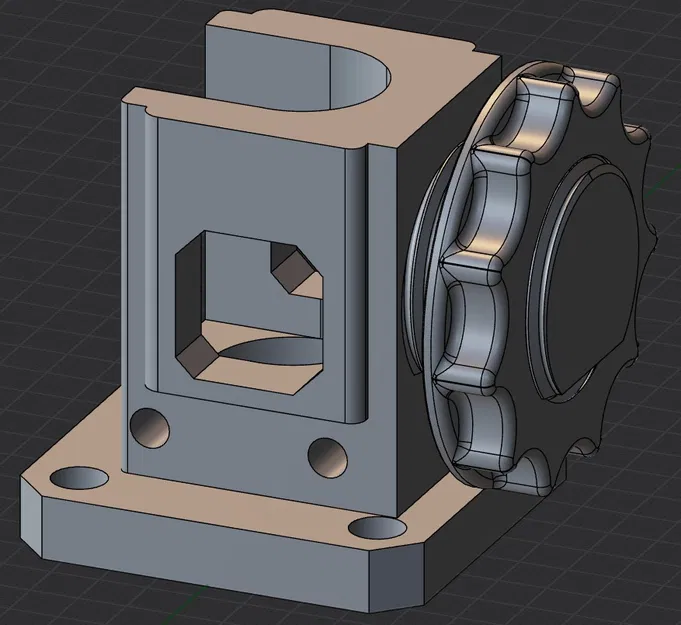
Task: Select the front-right mounting hole on base plate
Action: [x=377, y=529]
